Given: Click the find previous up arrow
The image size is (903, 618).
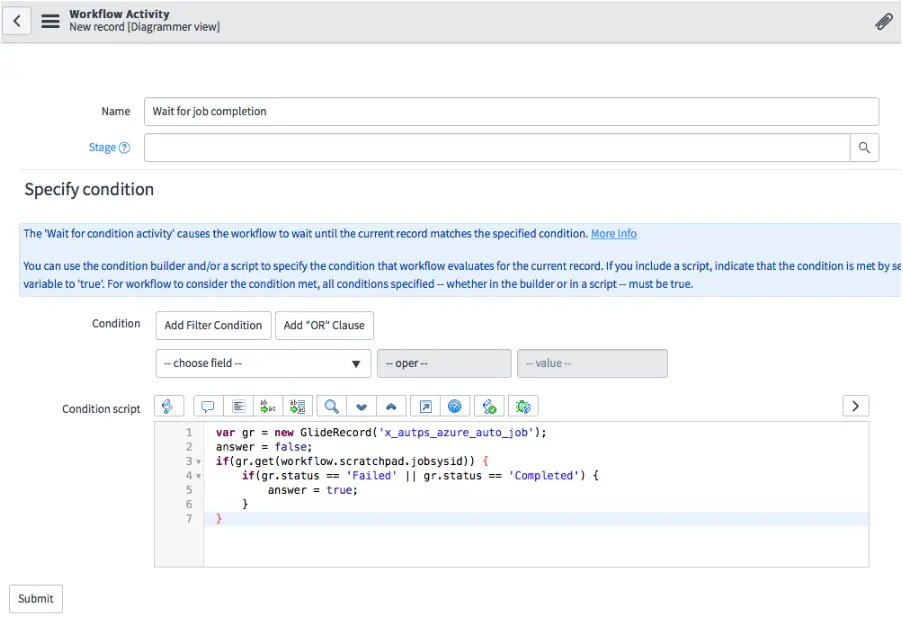Looking at the screenshot, I should 390,406.
